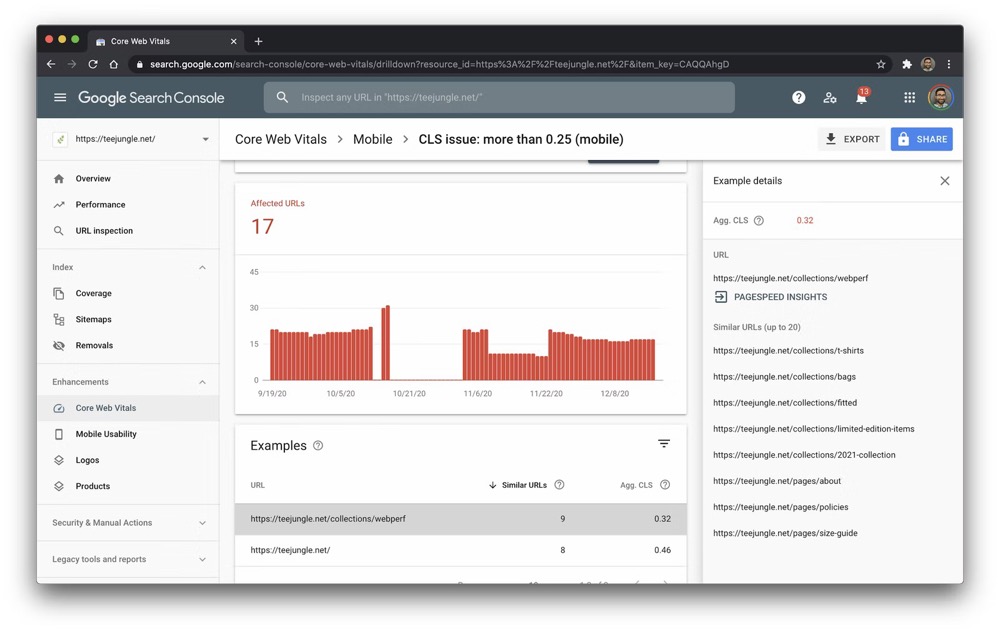This screenshot has height=632, width=1000.
Task: Click similar URL collections/2021-collection
Action: tap(804, 455)
